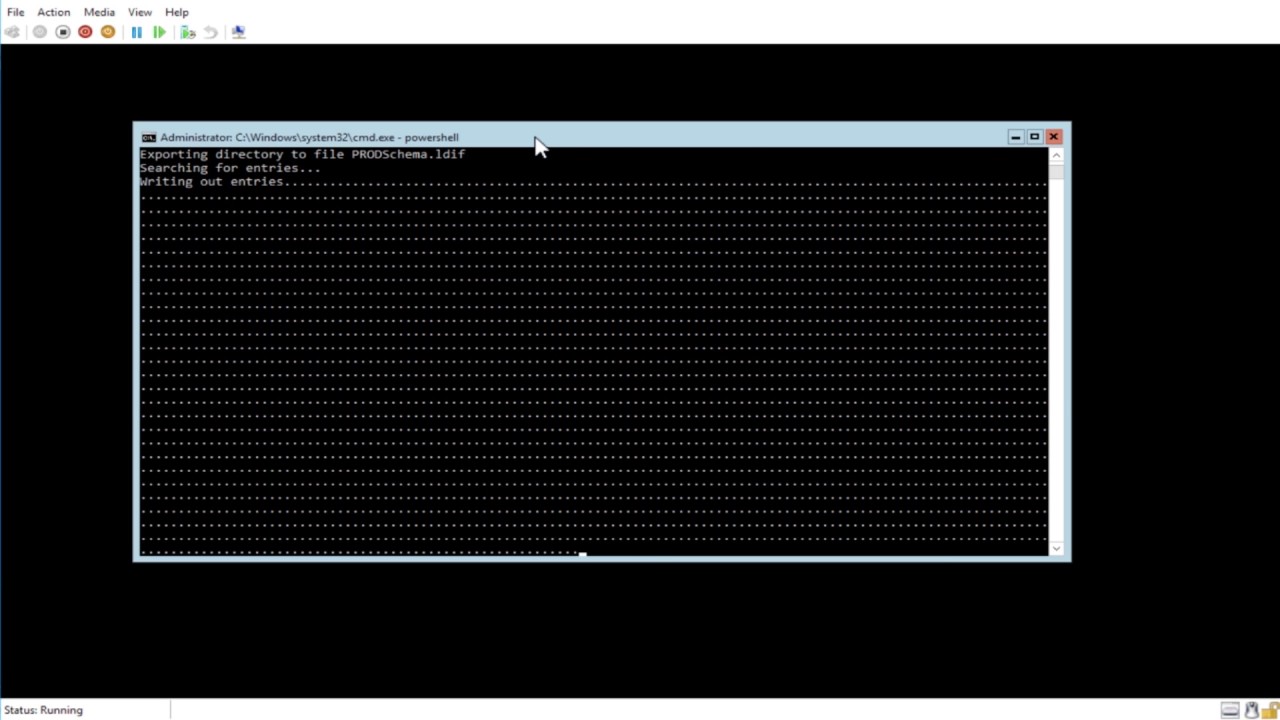
Task: Click the mouse status icon
Action: click(1251, 710)
